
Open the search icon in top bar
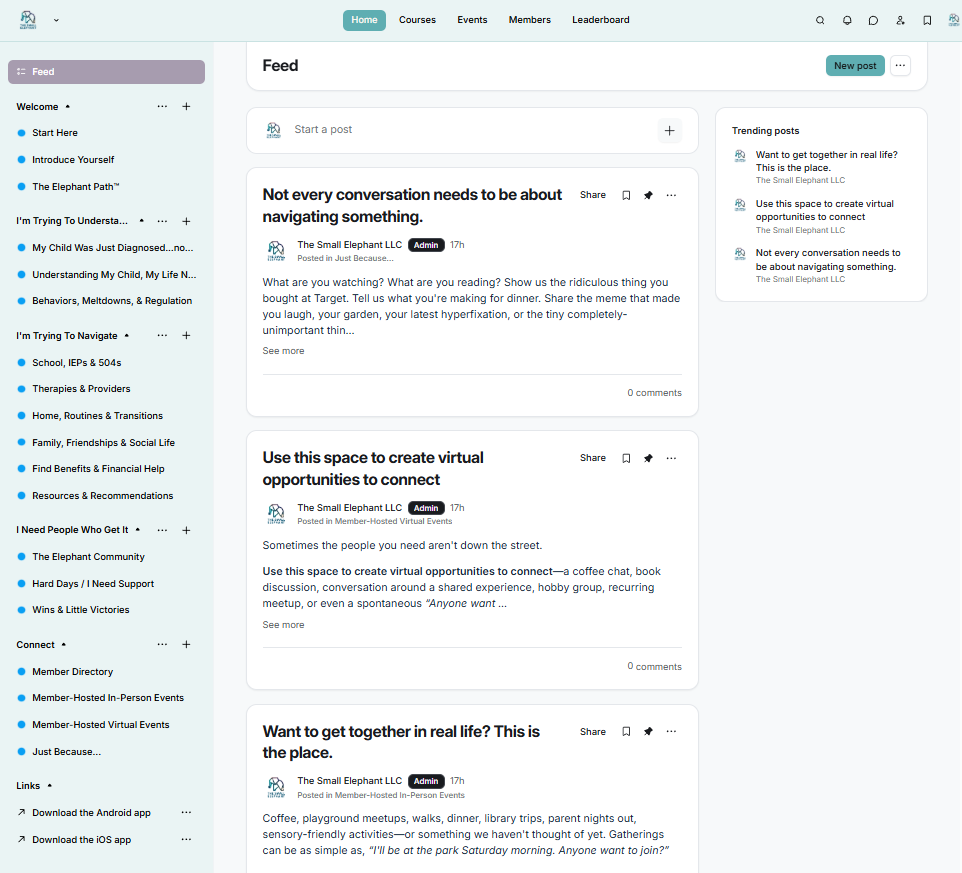pos(820,20)
